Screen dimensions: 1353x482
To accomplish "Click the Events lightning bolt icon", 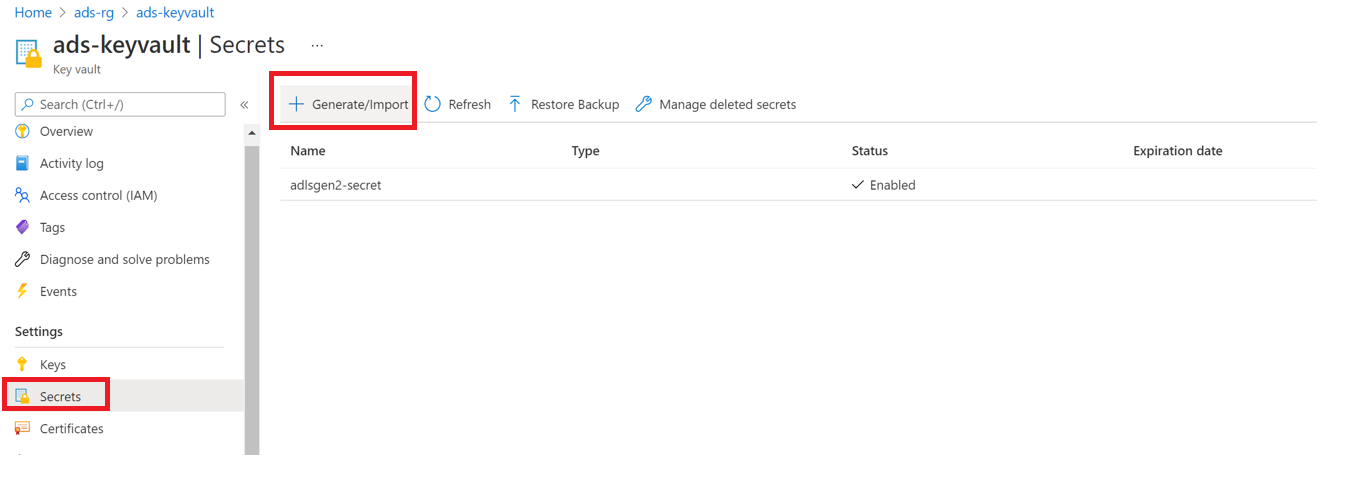I will (22, 291).
